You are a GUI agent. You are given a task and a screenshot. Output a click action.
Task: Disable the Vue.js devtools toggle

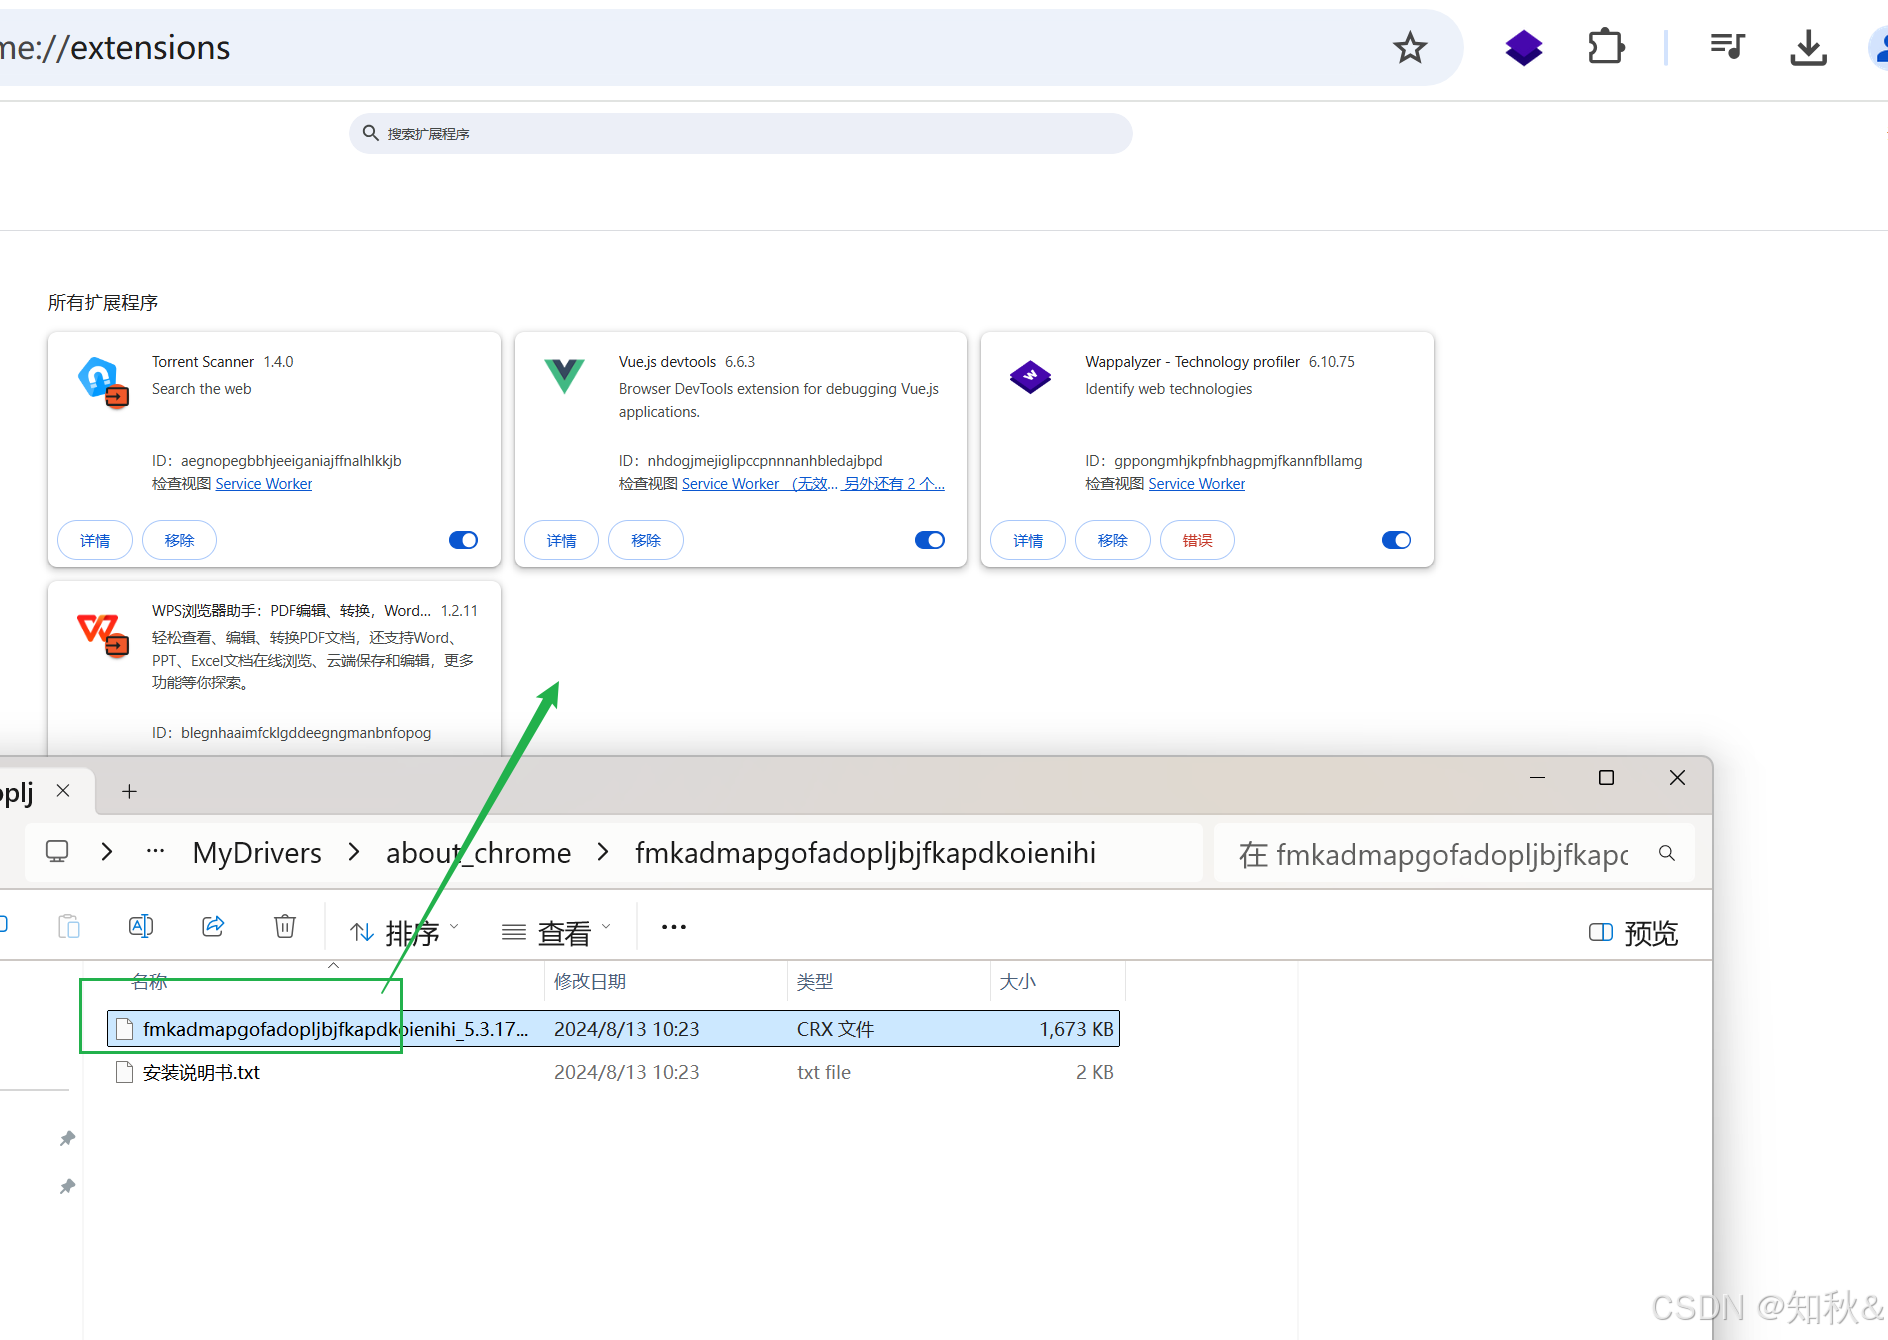pyautogui.click(x=930, y=540)
